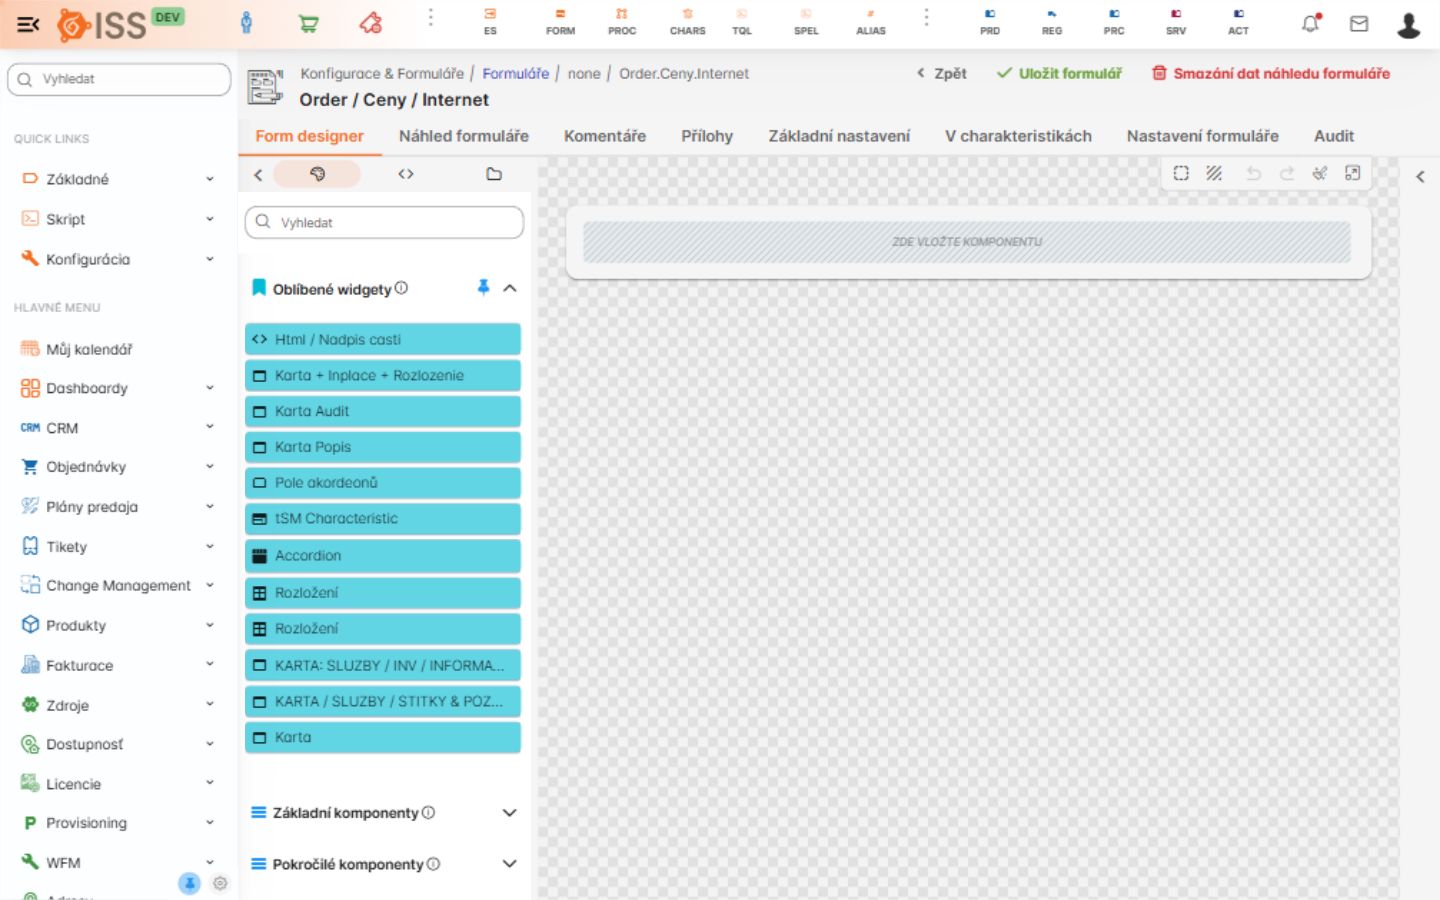Open the TQL shortcut icon
The width and height of the screenshot is (1440, 900).
741,22
